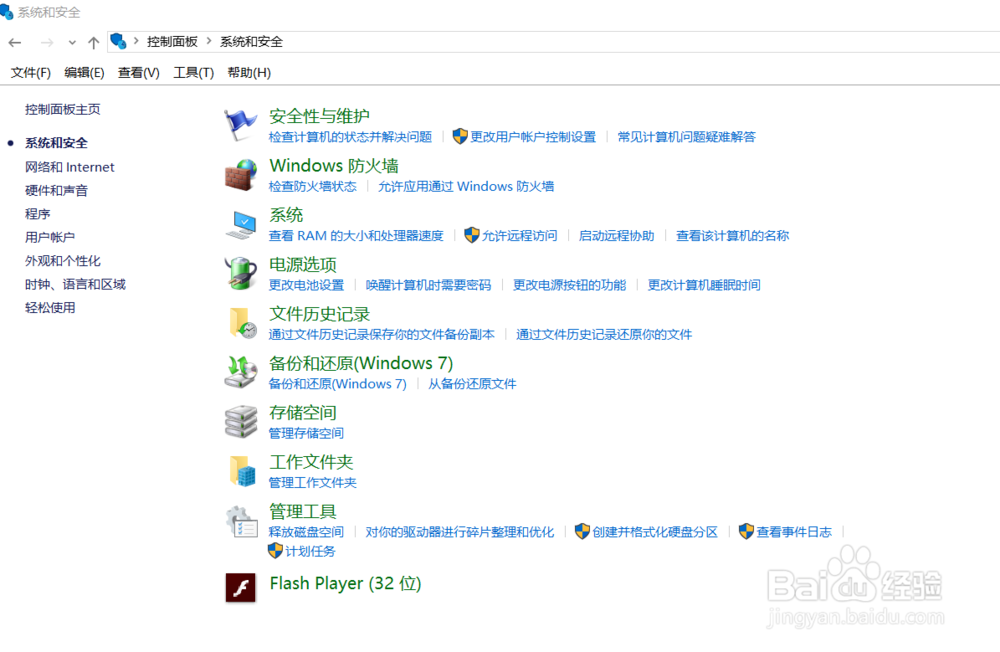Screen dimensions: 1000x652
Task: Open the 系统 heading link
Action: (x=286, y=215)
